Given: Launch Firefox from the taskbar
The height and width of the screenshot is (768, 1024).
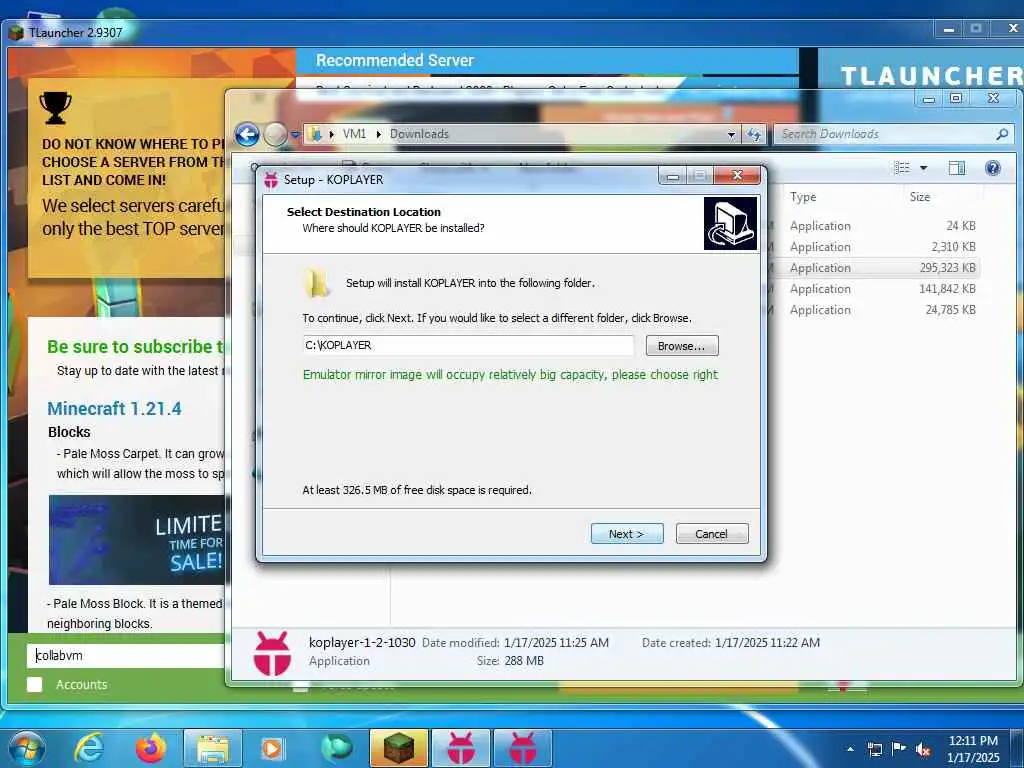Looking at the screenshot, I should tap(151, 748).
